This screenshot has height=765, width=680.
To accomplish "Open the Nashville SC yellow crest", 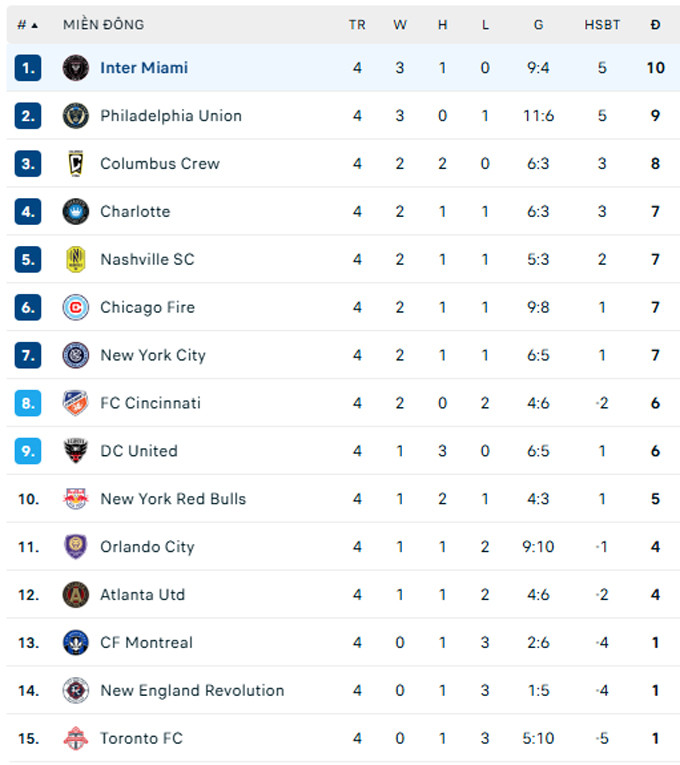I will pyautogui.click(x=76, y=260).
